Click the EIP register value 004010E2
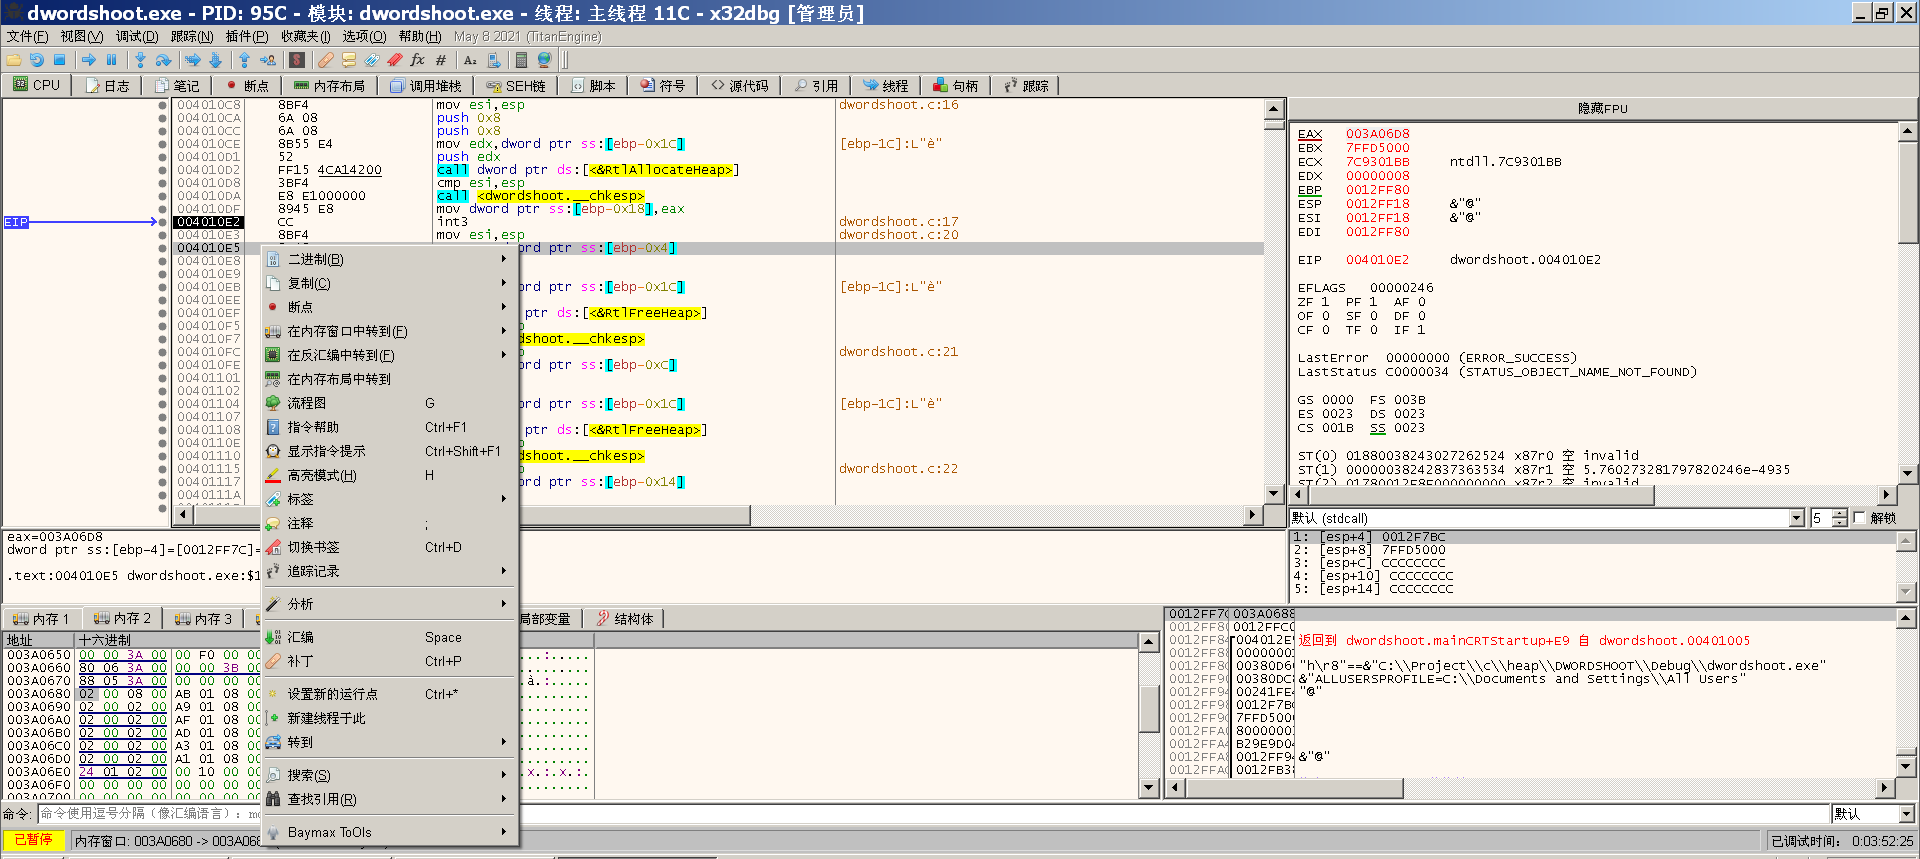 [x=1377, y=260]
